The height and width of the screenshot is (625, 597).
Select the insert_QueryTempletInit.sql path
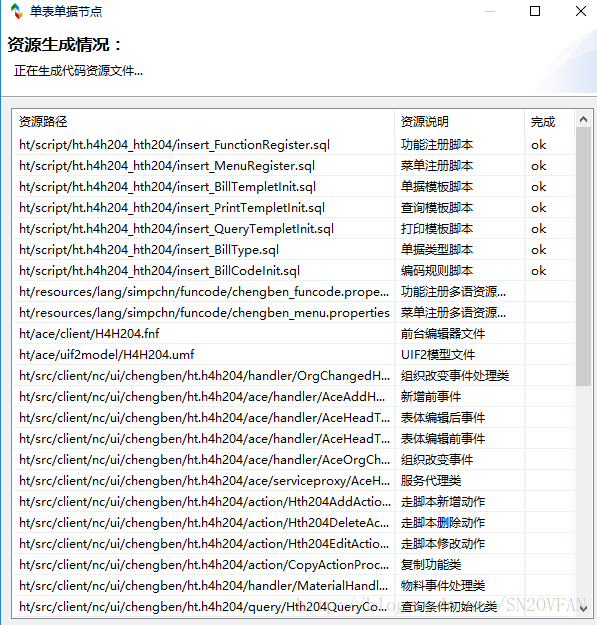(177, 229)
